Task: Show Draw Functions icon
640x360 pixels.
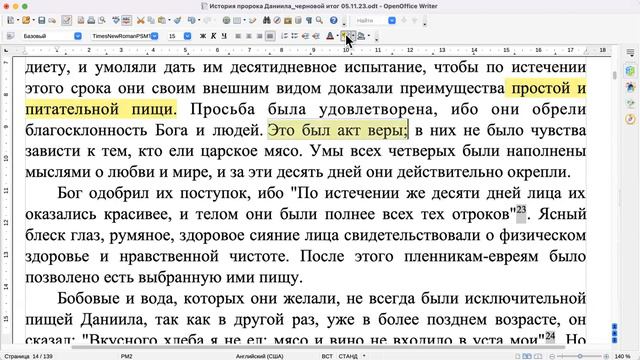Action: pyautogui.click(x=253, y=20)
